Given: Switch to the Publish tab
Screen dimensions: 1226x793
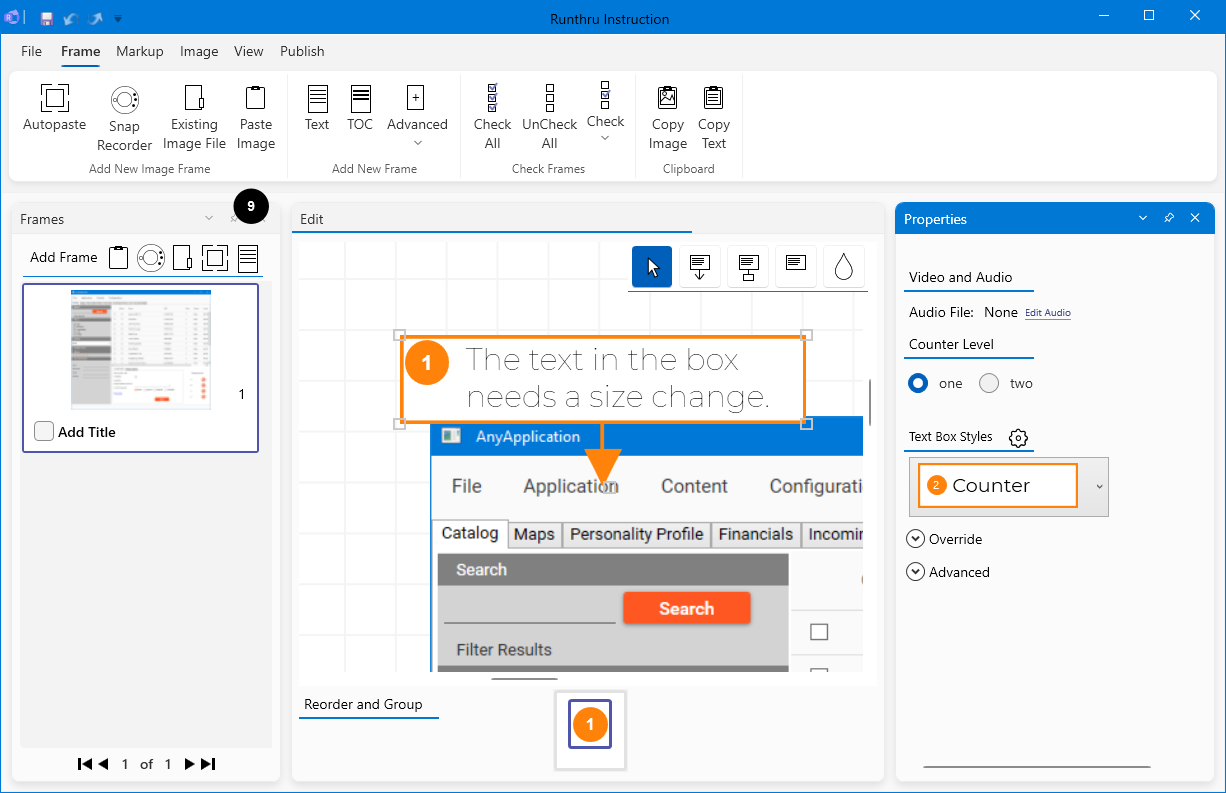Looking at the screenshot, I should (302, 51).
